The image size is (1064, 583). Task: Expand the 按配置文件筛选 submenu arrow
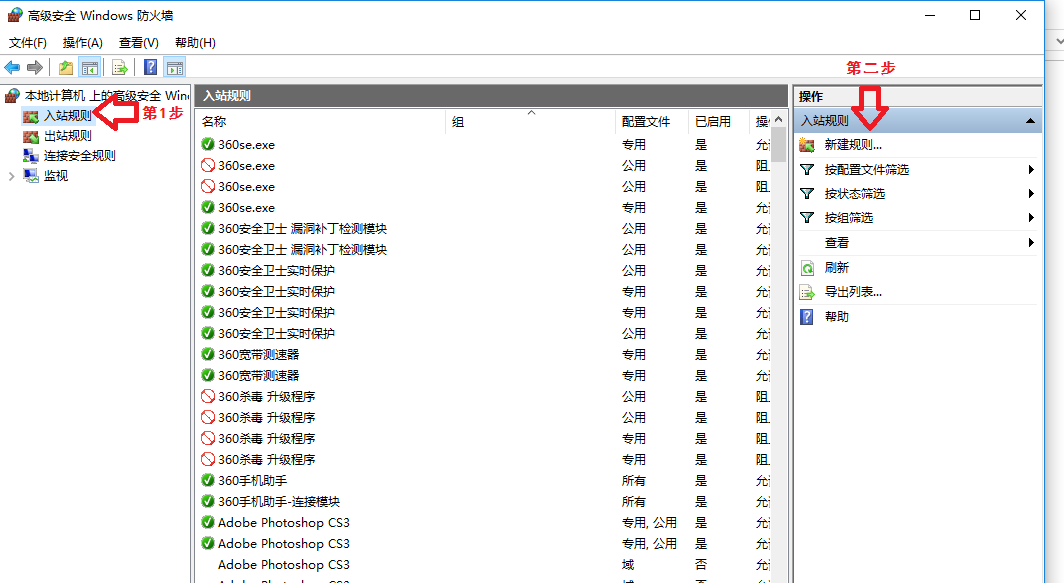(x=1031, y=170)
